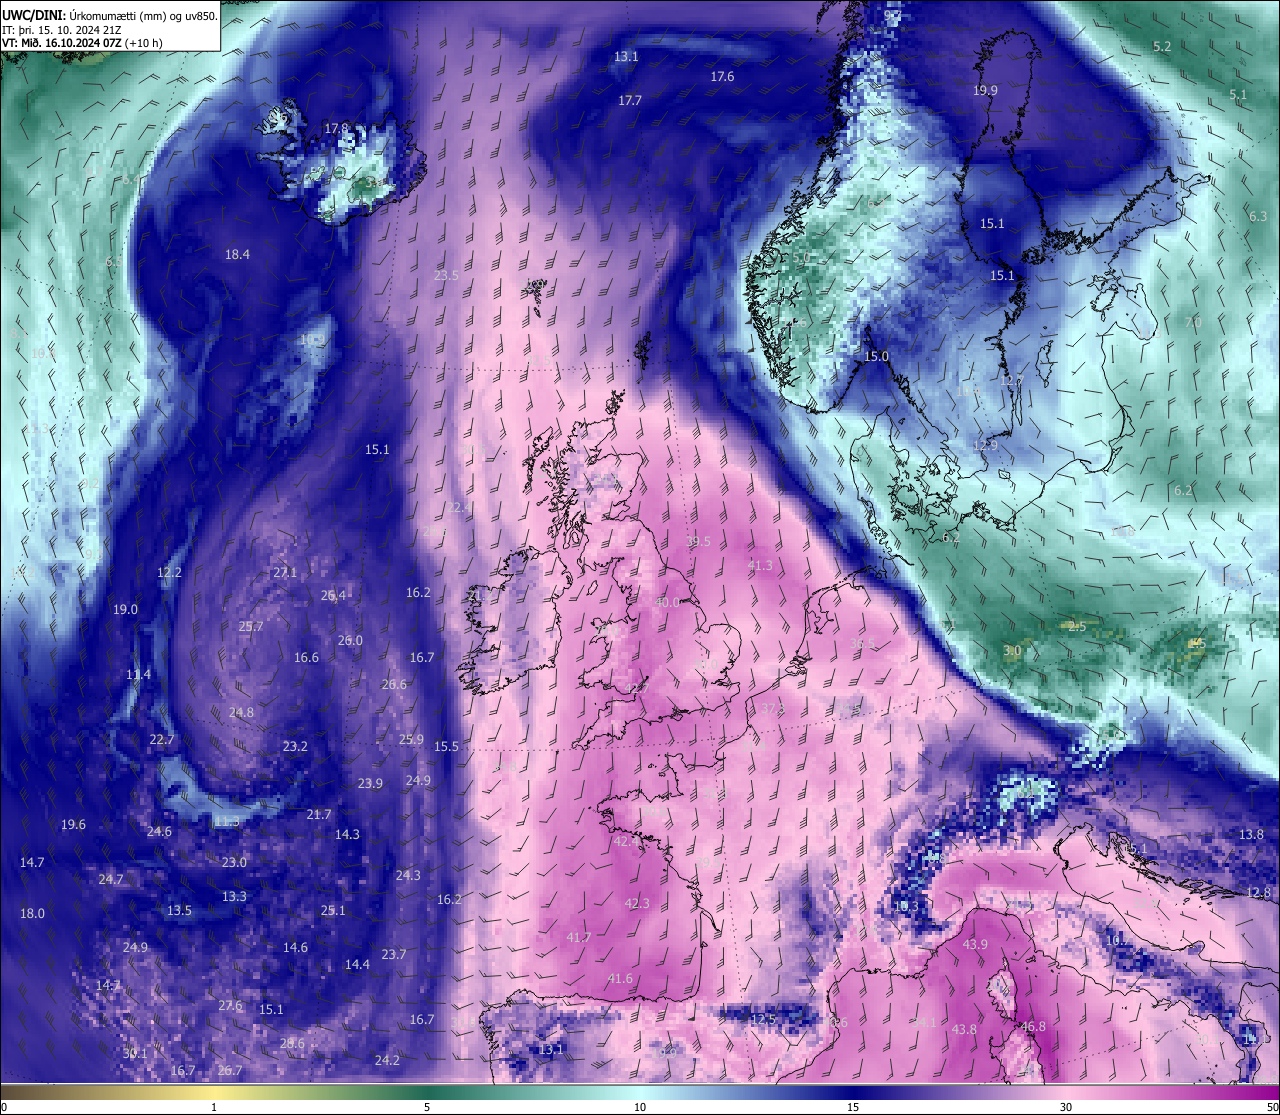Click the color scale tick label 30
This screenshot has height=1115, width=1280.
point(1066,1107)
